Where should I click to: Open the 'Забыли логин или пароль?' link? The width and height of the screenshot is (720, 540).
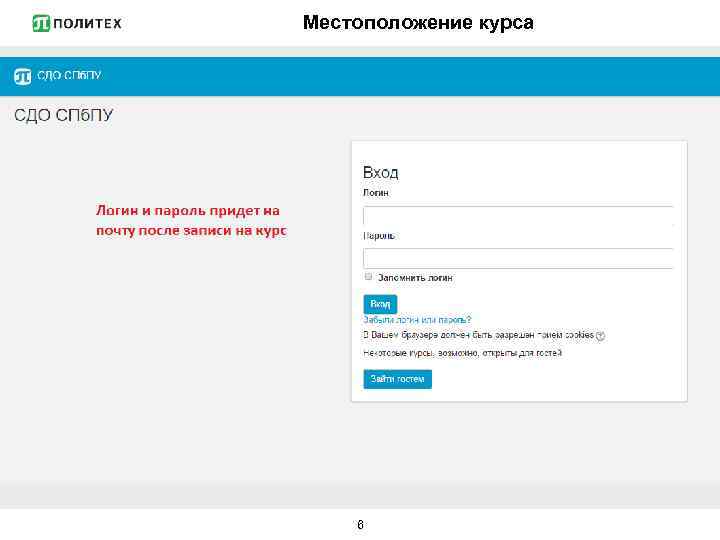417,320
